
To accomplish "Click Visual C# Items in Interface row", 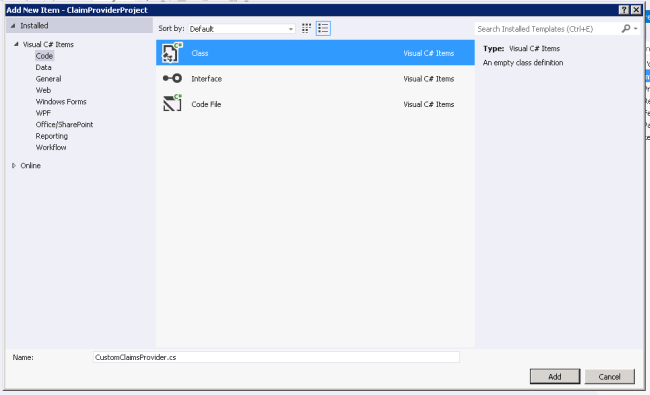I will (429, 79).
